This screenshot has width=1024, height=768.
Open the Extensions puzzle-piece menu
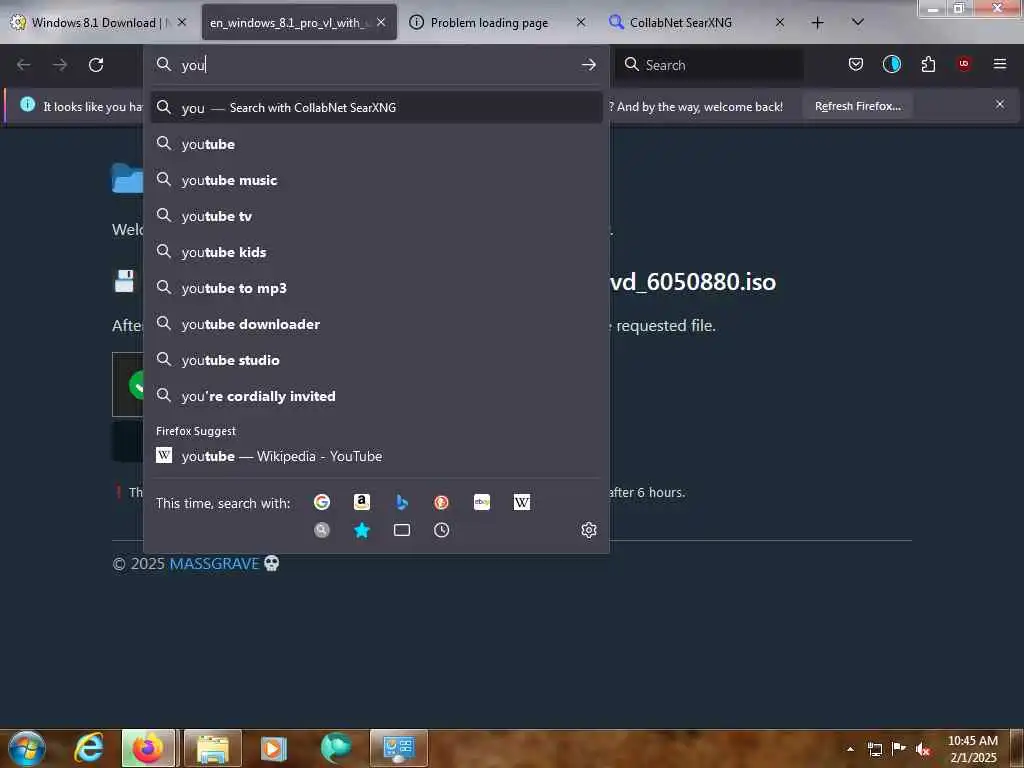[x=928, y=64]
